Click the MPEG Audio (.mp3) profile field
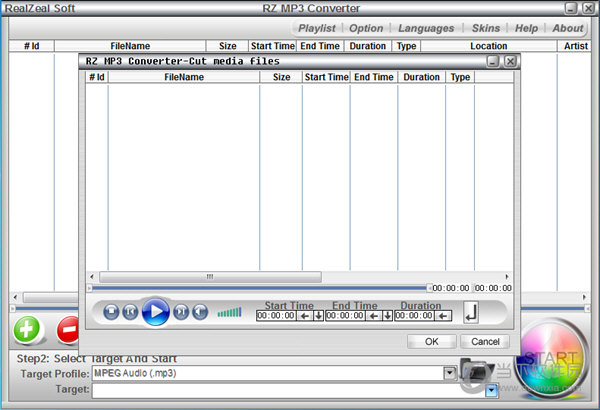 (x=268, y=373)
